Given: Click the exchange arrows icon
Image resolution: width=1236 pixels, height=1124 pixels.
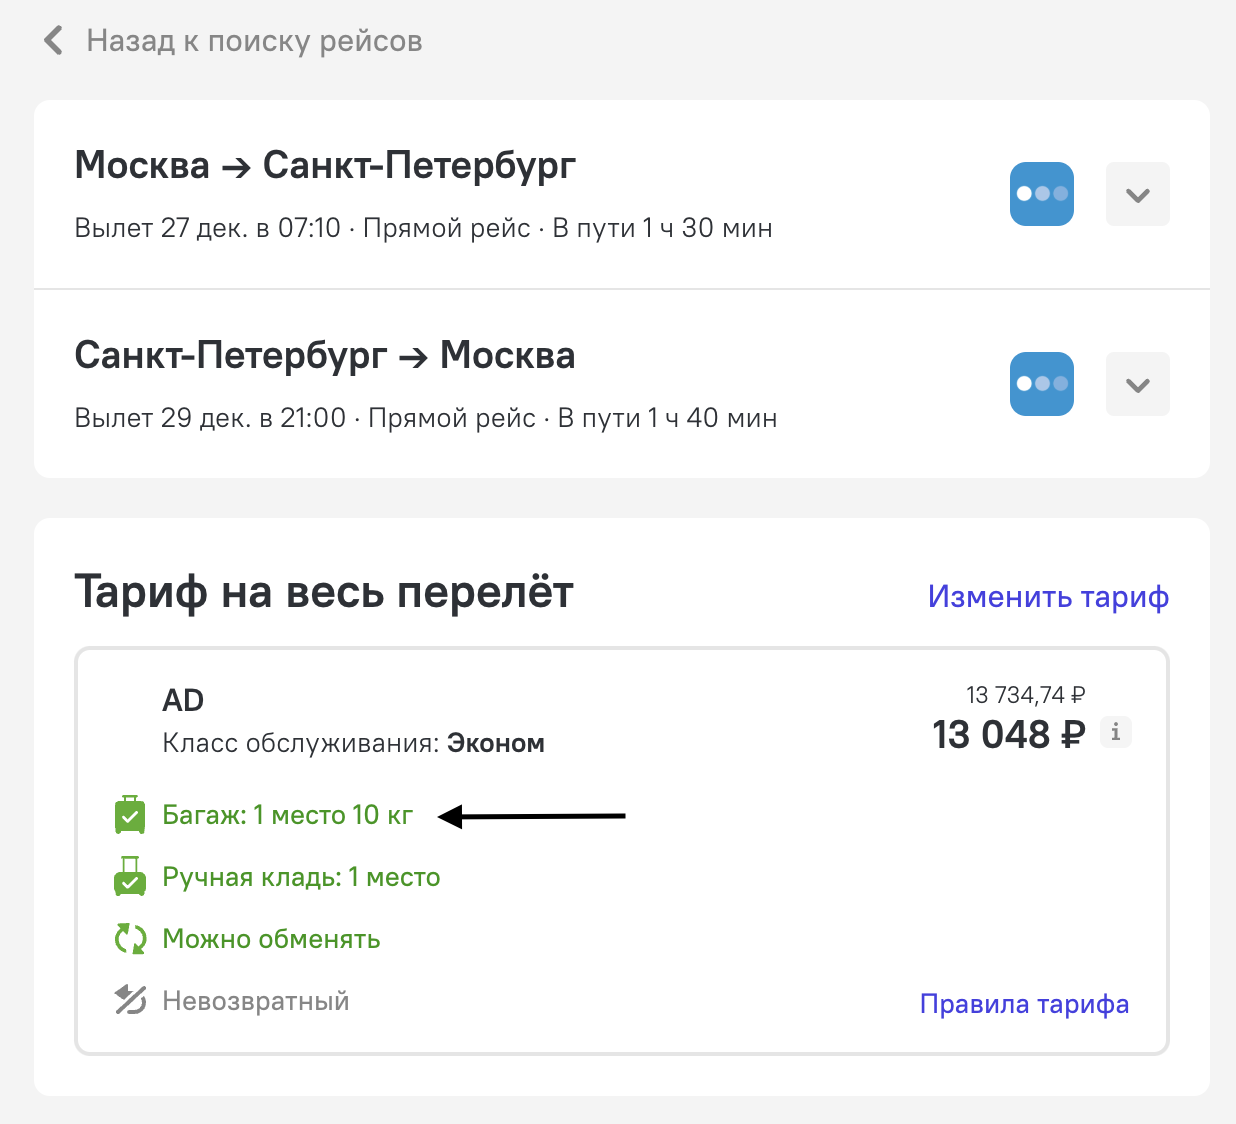Looking at the screenshot, I should [x=130, y=939].
